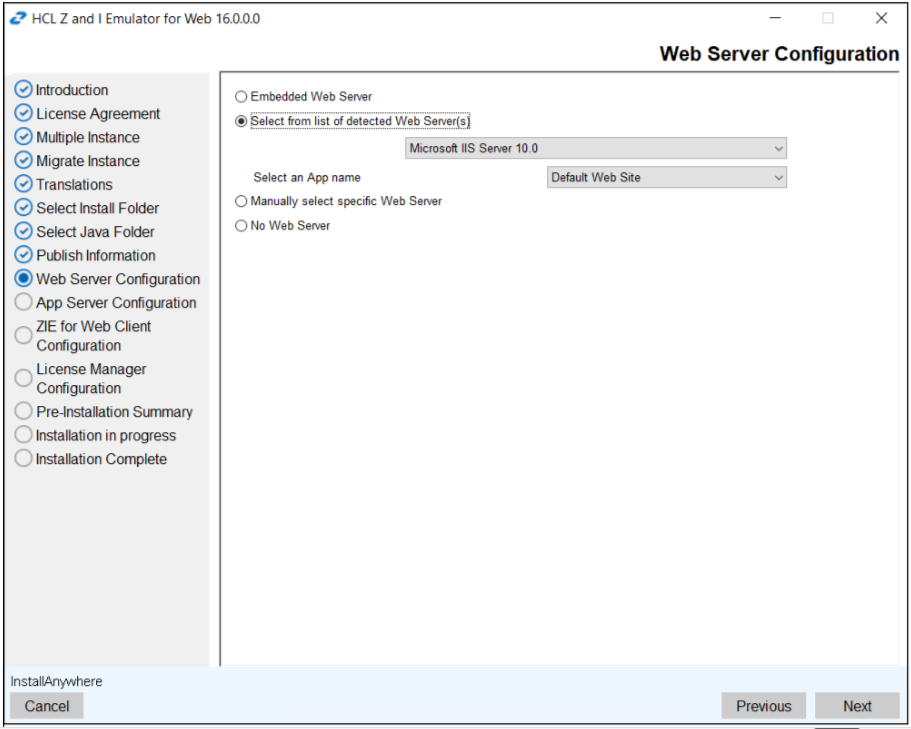
Task: Click the step circle for License Manager Configuration
Action: (x=23, y=378)
